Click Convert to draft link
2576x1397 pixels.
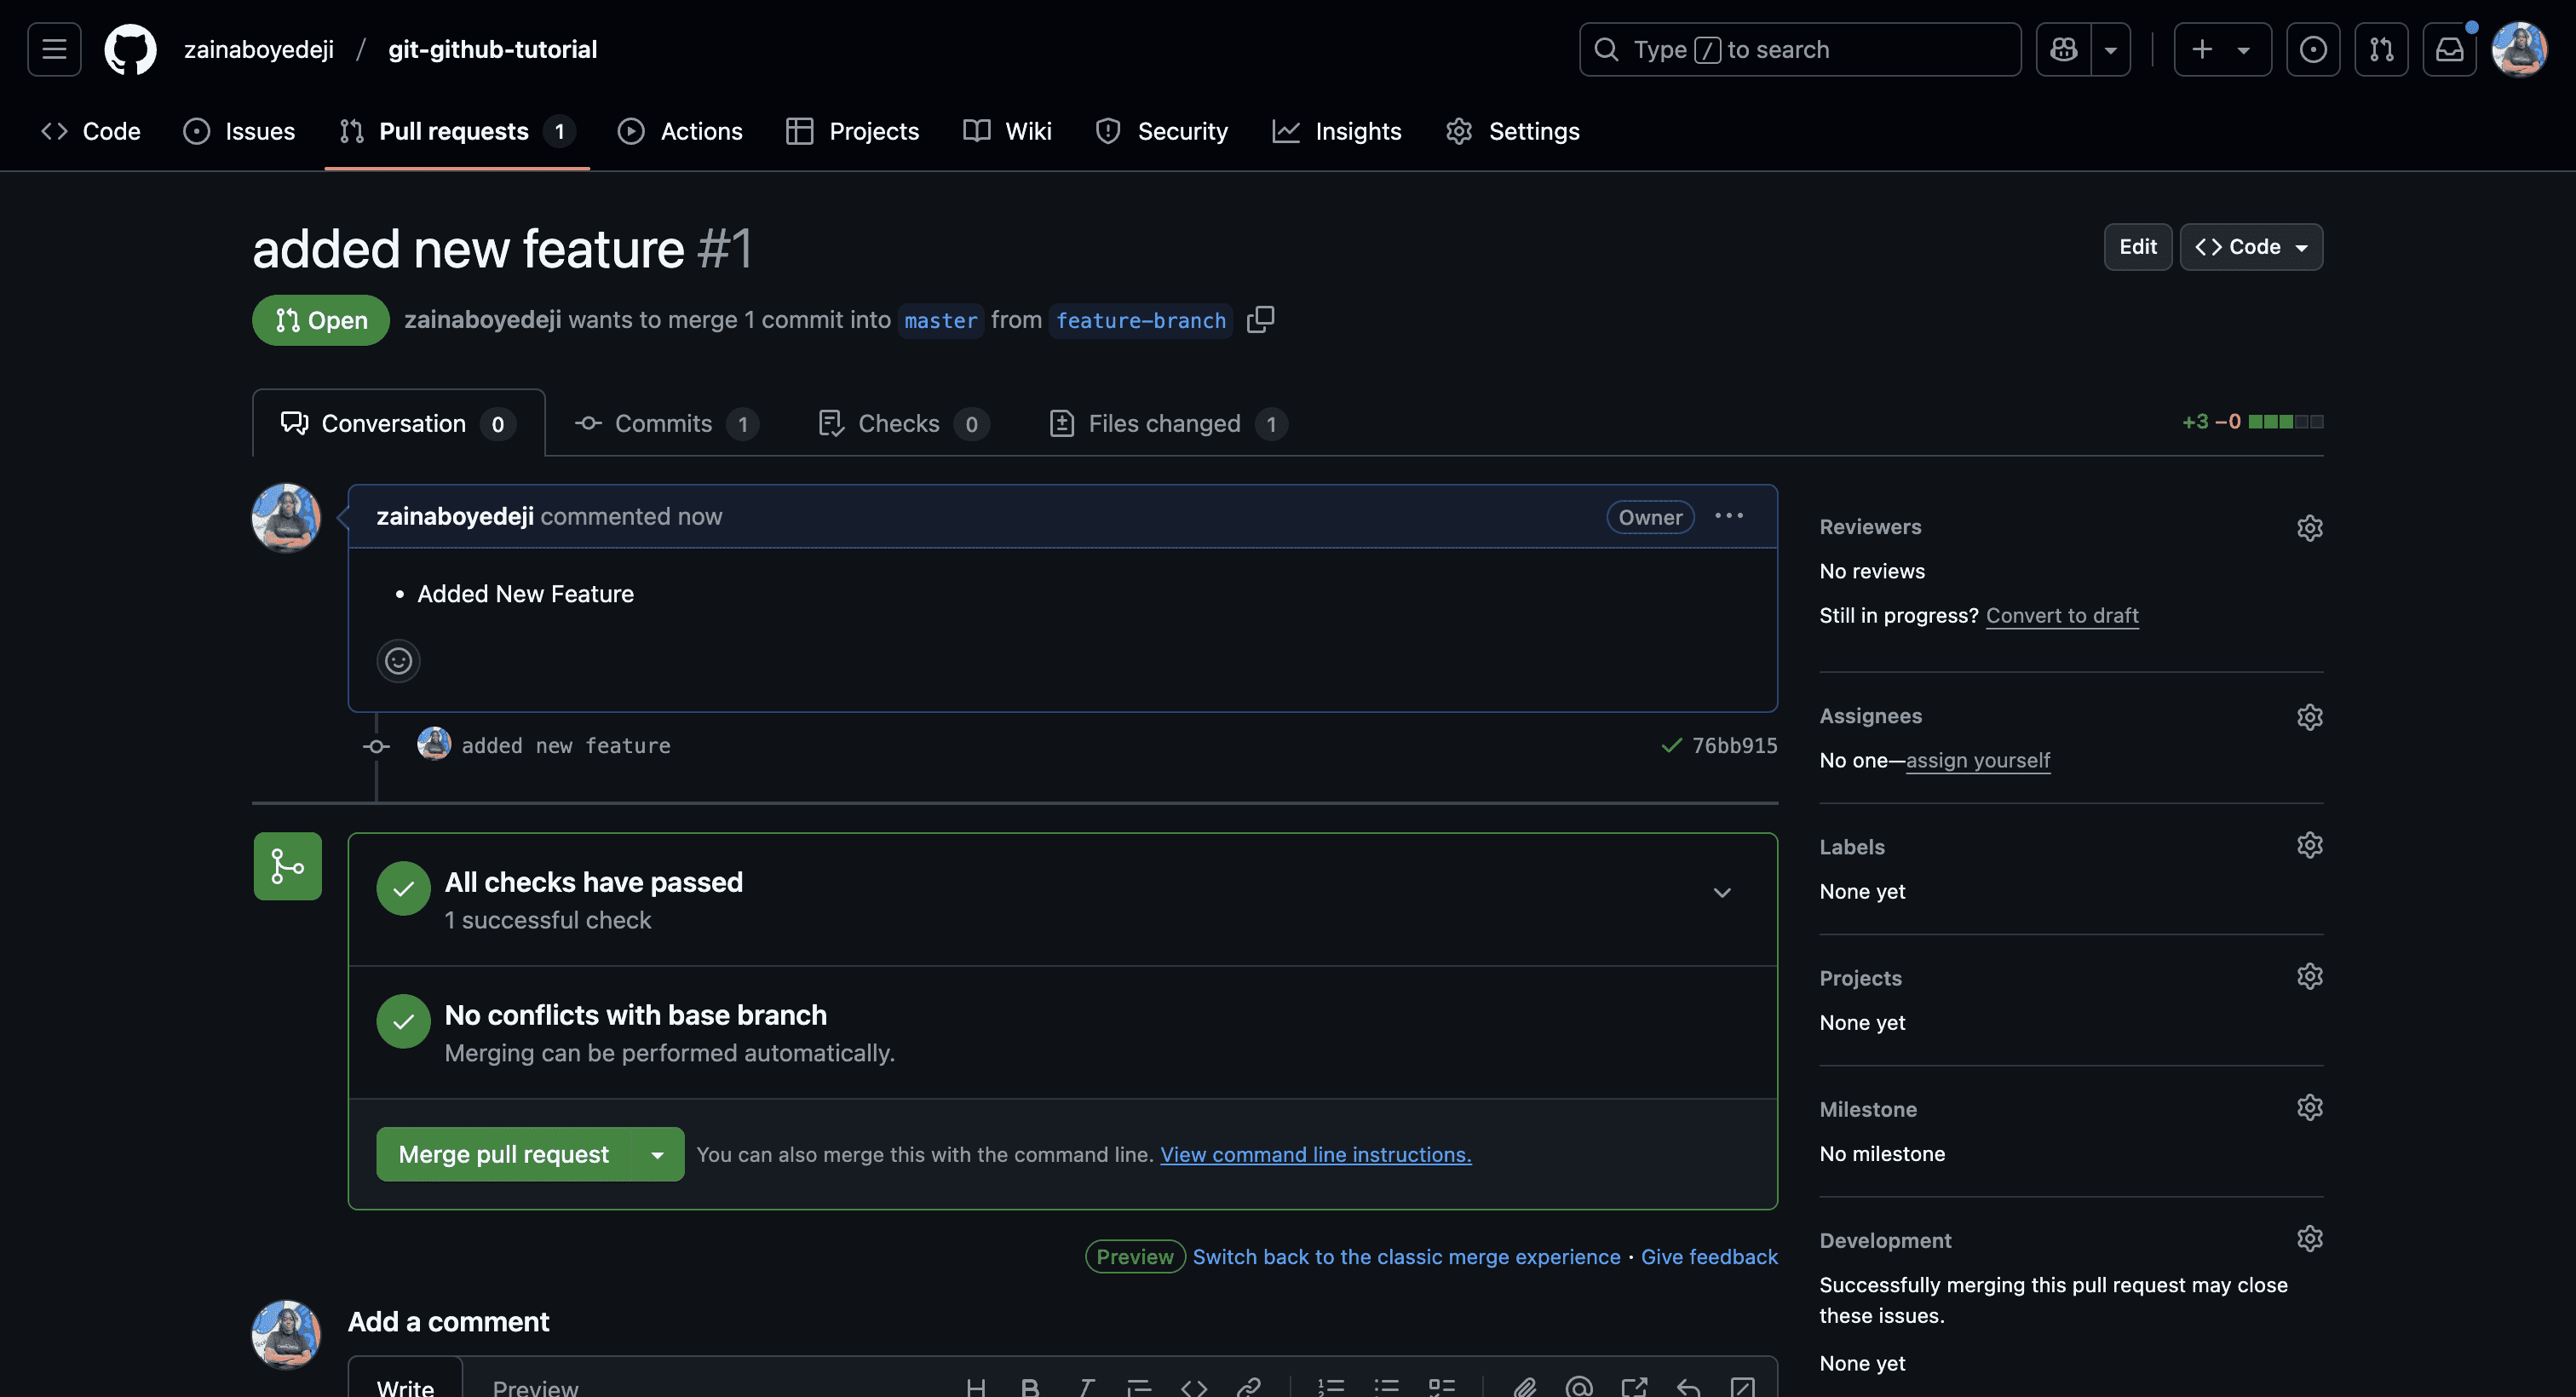click(2061, 615)
